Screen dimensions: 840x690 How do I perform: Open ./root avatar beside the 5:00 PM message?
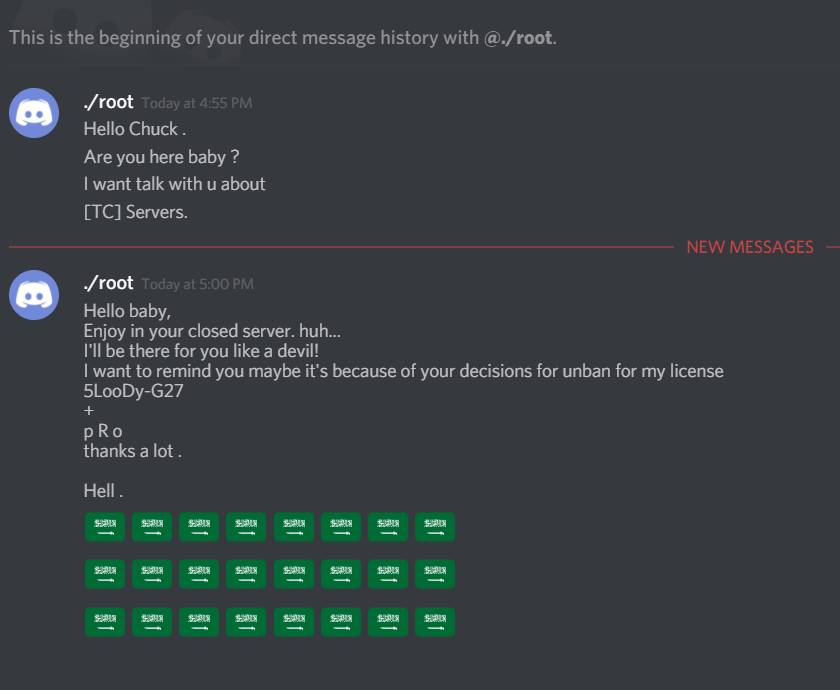click(x=34, y=293)
